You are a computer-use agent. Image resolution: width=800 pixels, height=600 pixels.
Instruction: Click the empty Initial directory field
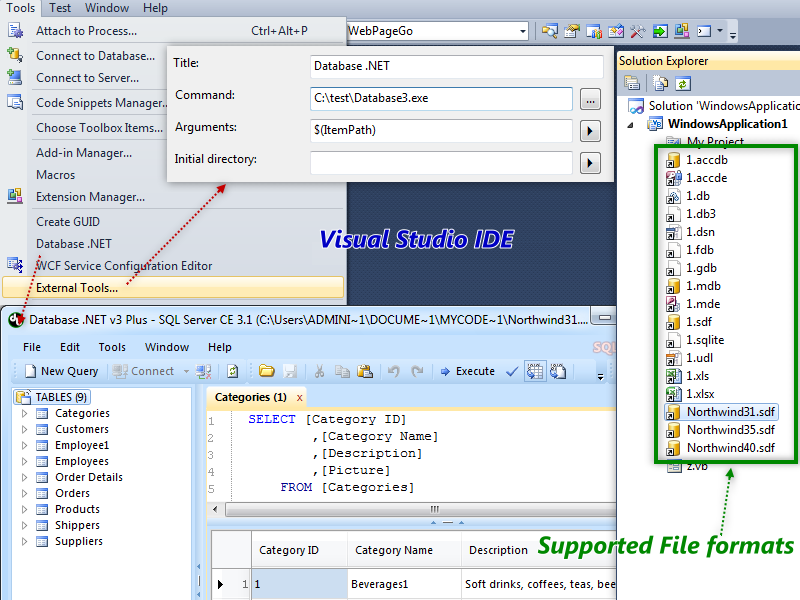(441, 163)
